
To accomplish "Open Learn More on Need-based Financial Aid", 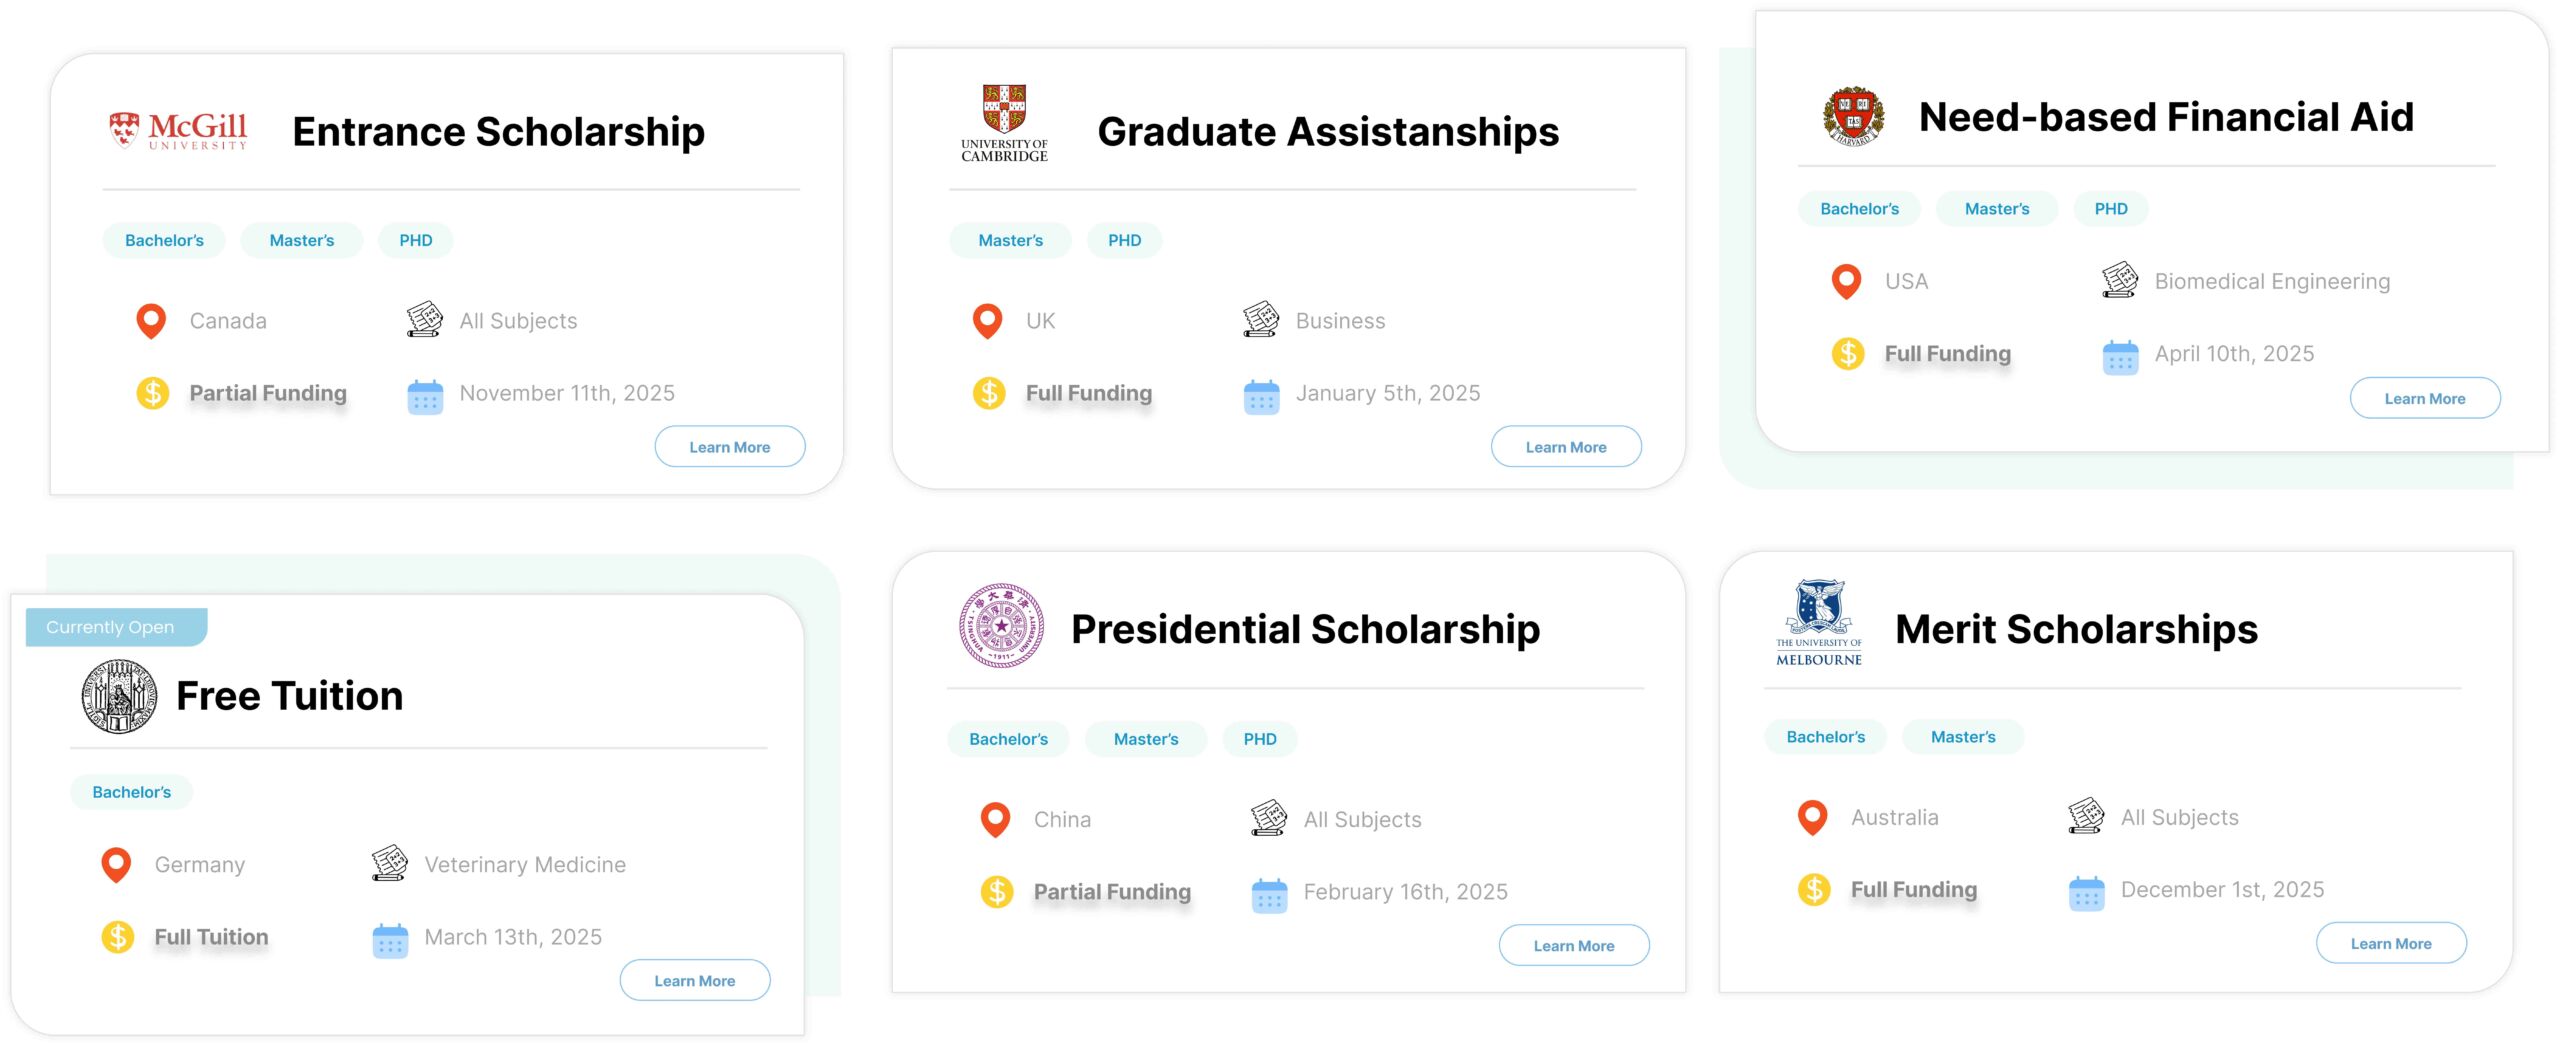I will coord(2425,398).
